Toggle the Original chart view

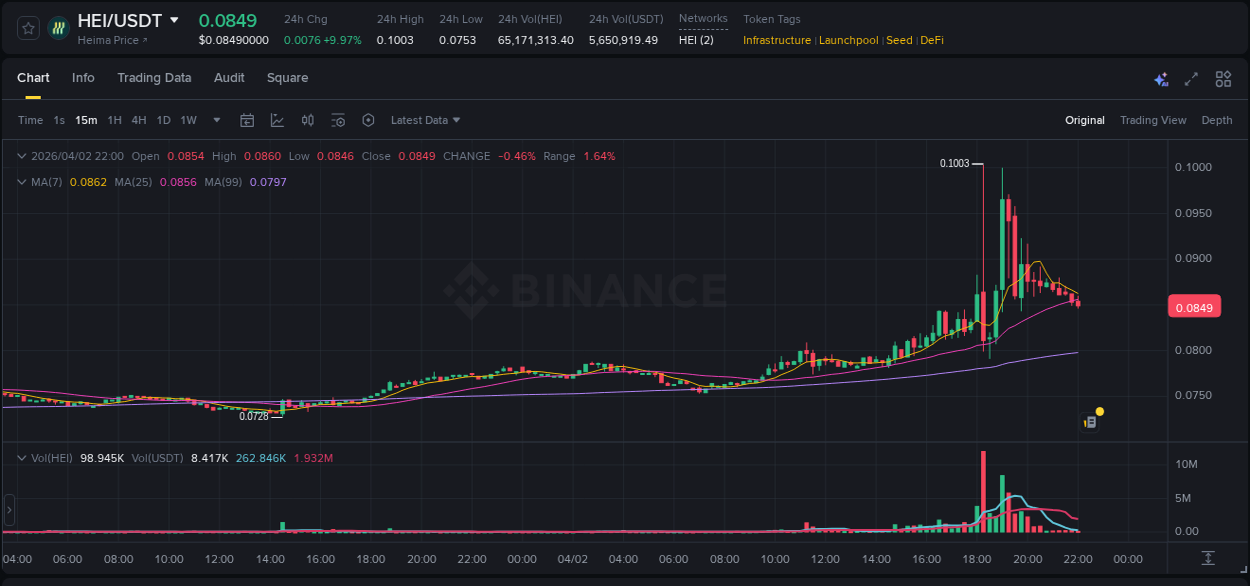[1085, 120]
